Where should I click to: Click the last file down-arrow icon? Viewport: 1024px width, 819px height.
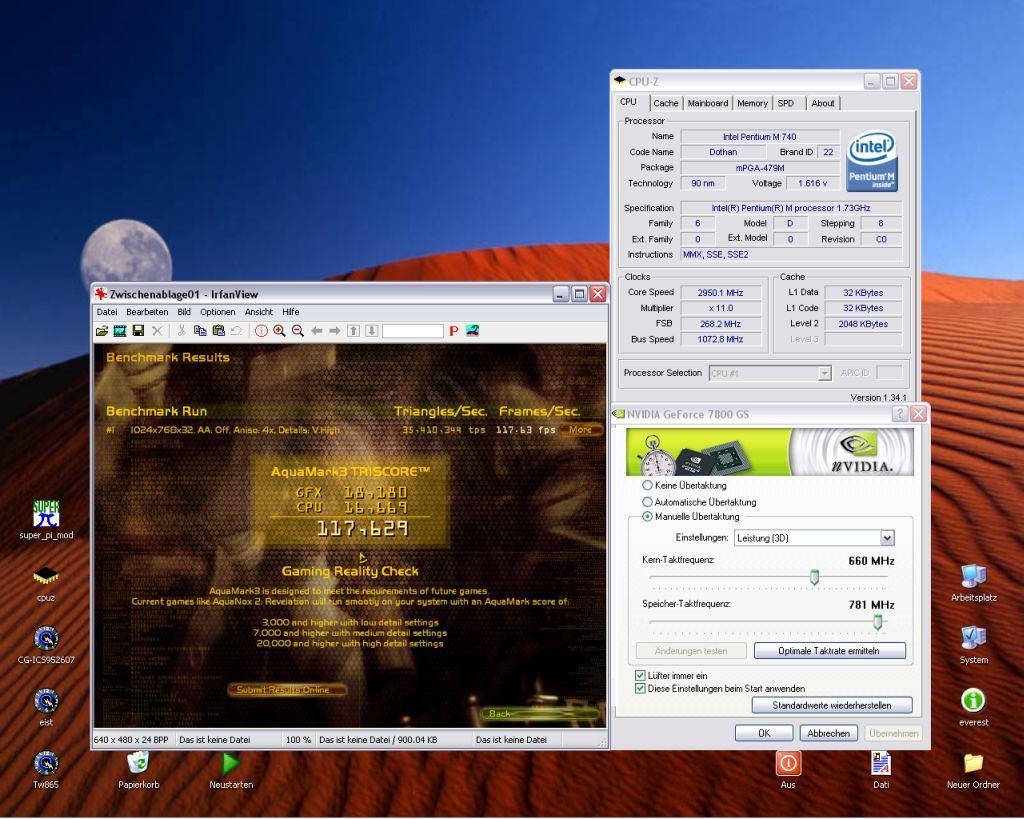372,331
